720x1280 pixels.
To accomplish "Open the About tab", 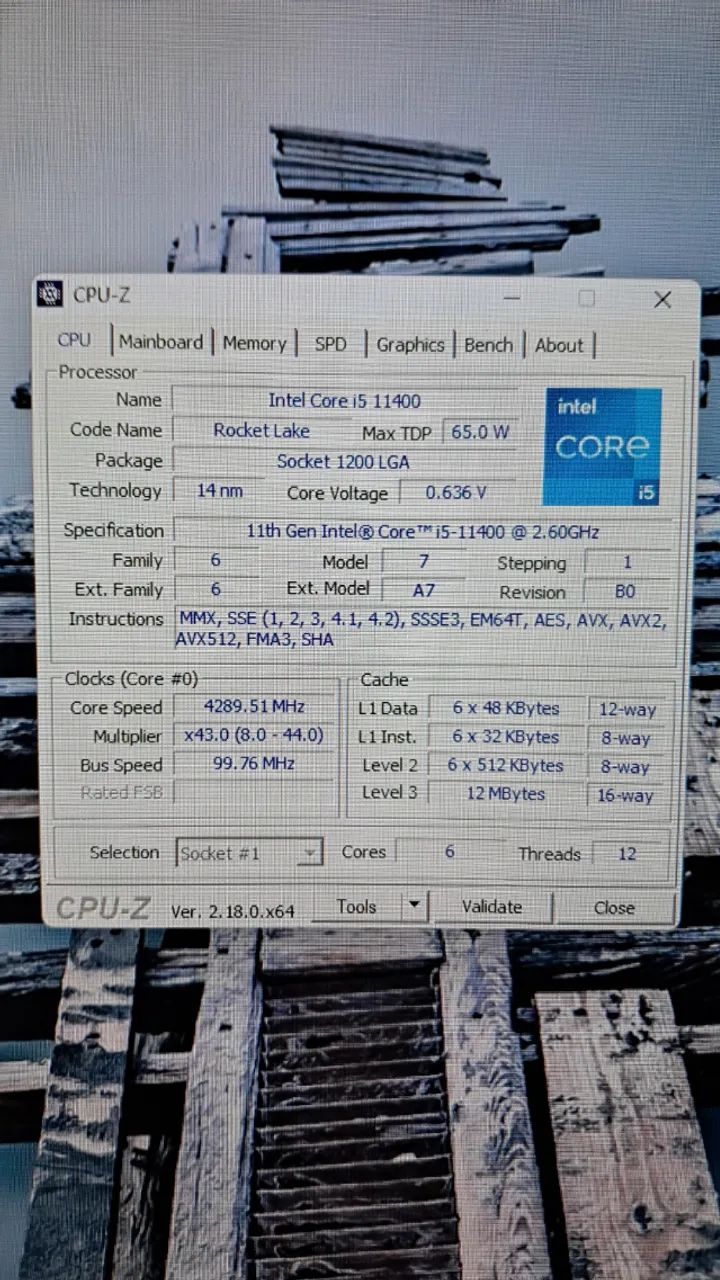I will point(559,346).
